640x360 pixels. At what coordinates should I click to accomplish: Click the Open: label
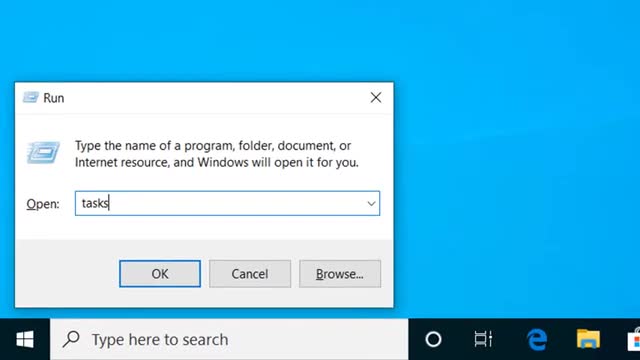(x=43, y=204)
